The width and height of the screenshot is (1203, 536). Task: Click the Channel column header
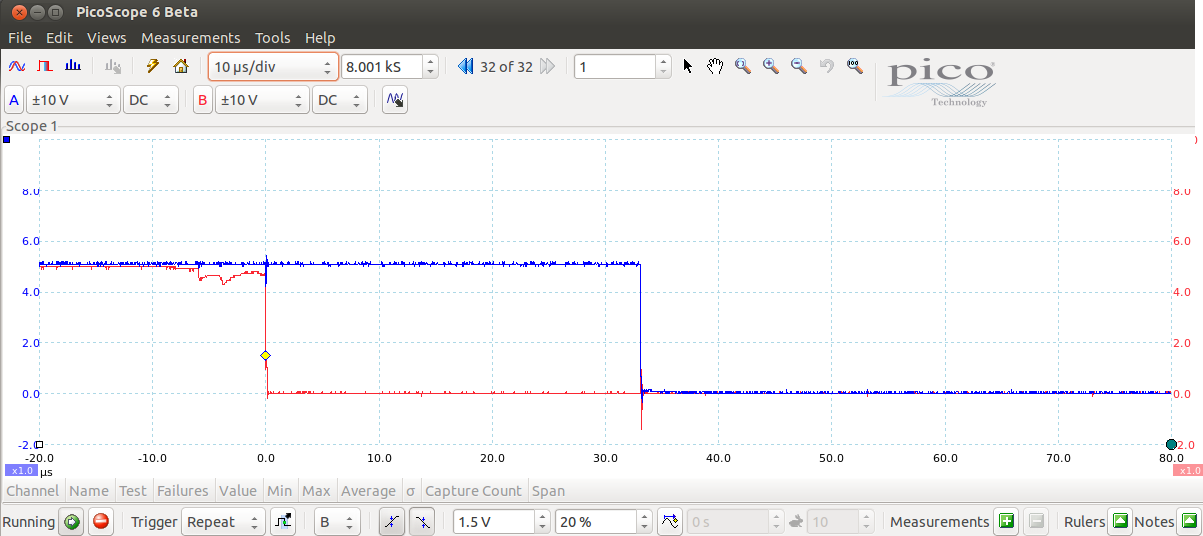[33, 491]
